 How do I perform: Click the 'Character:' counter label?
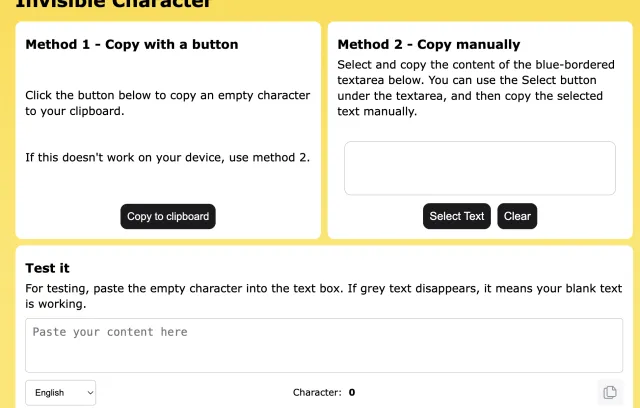pos(317,392)
